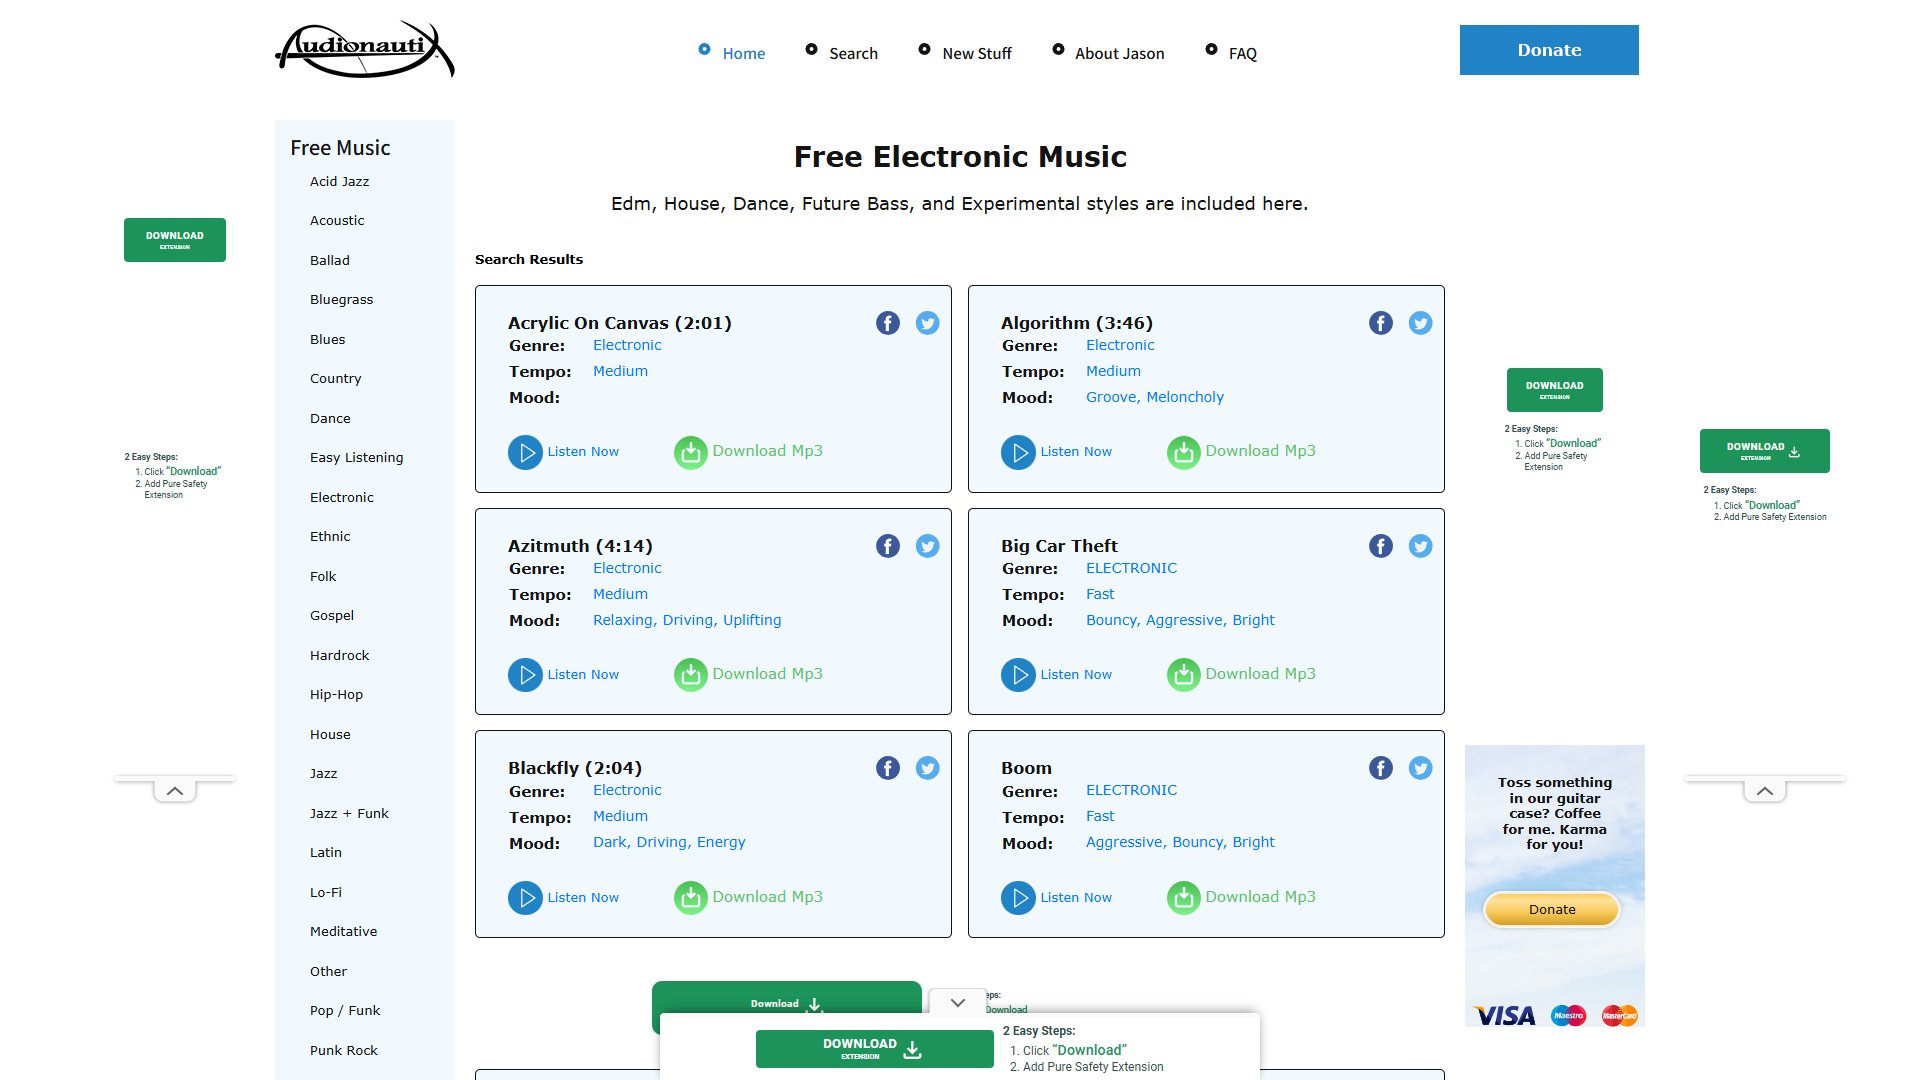The width and height of the screenshot is (1920, 1080).
Task: Select the Electronic genre in sidebar
Action: pyautogui.click(x=342, y=497)
